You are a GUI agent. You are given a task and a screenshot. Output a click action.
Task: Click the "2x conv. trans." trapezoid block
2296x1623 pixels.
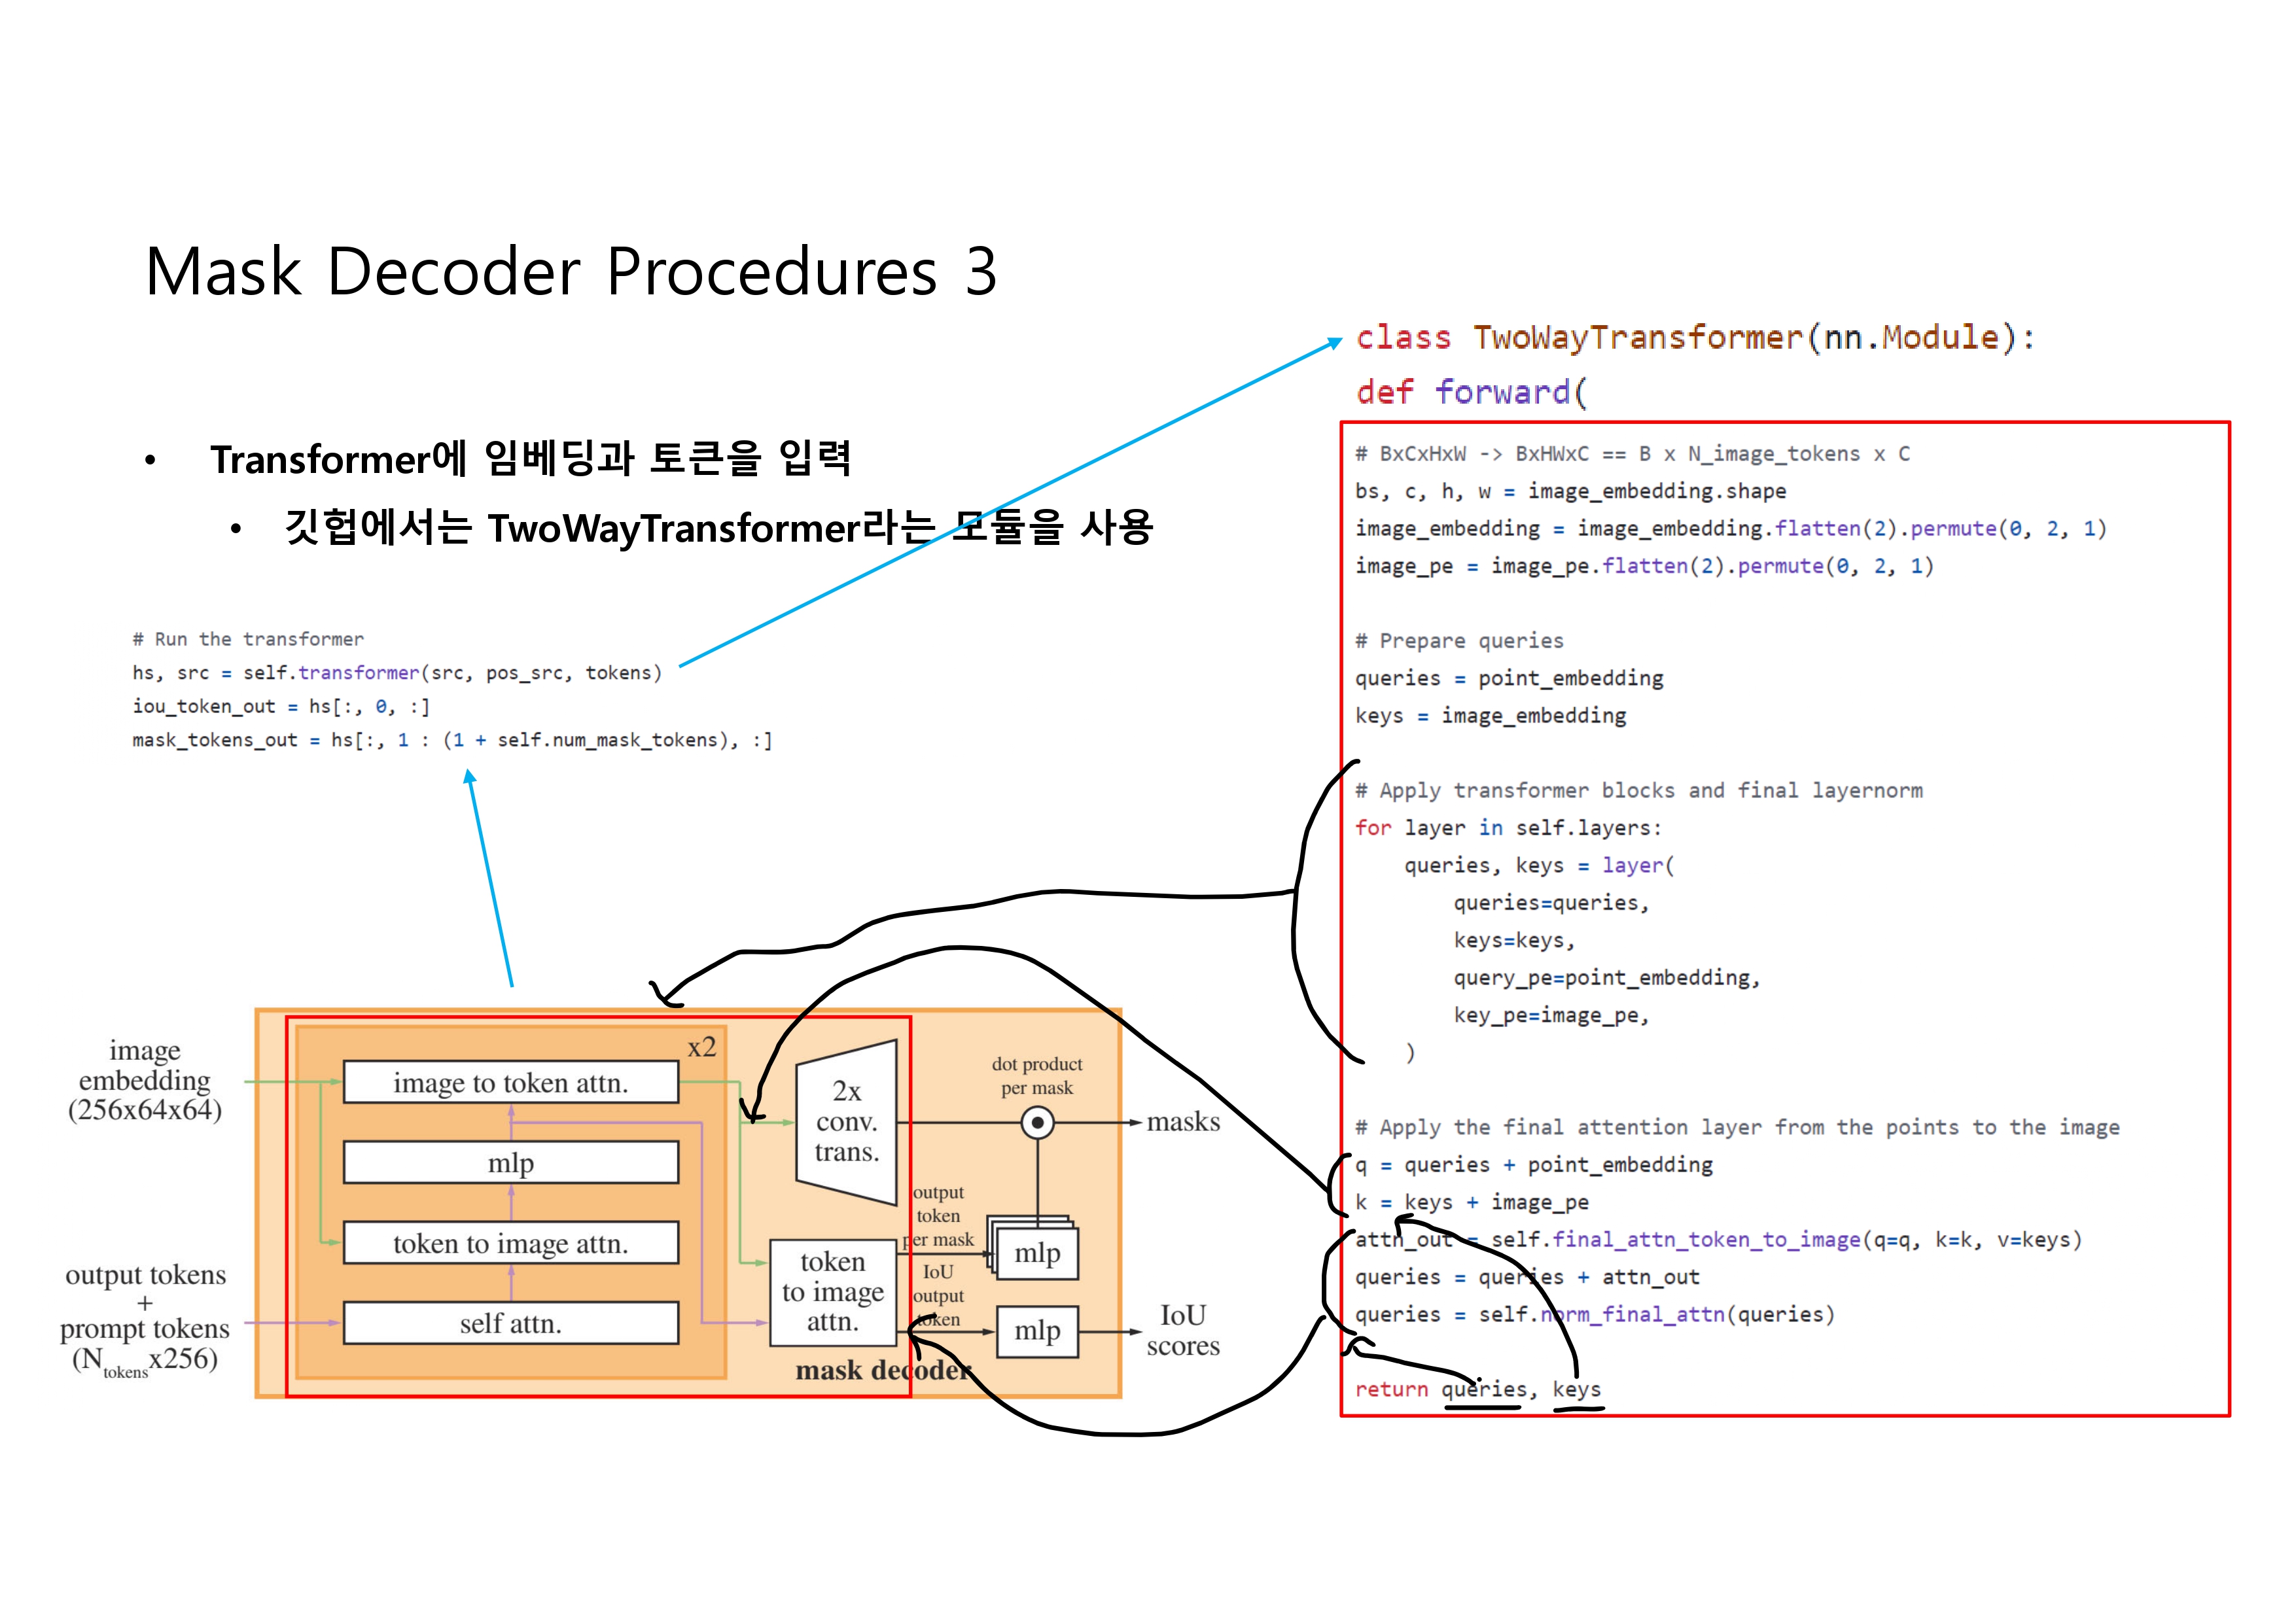point(846,1122)
